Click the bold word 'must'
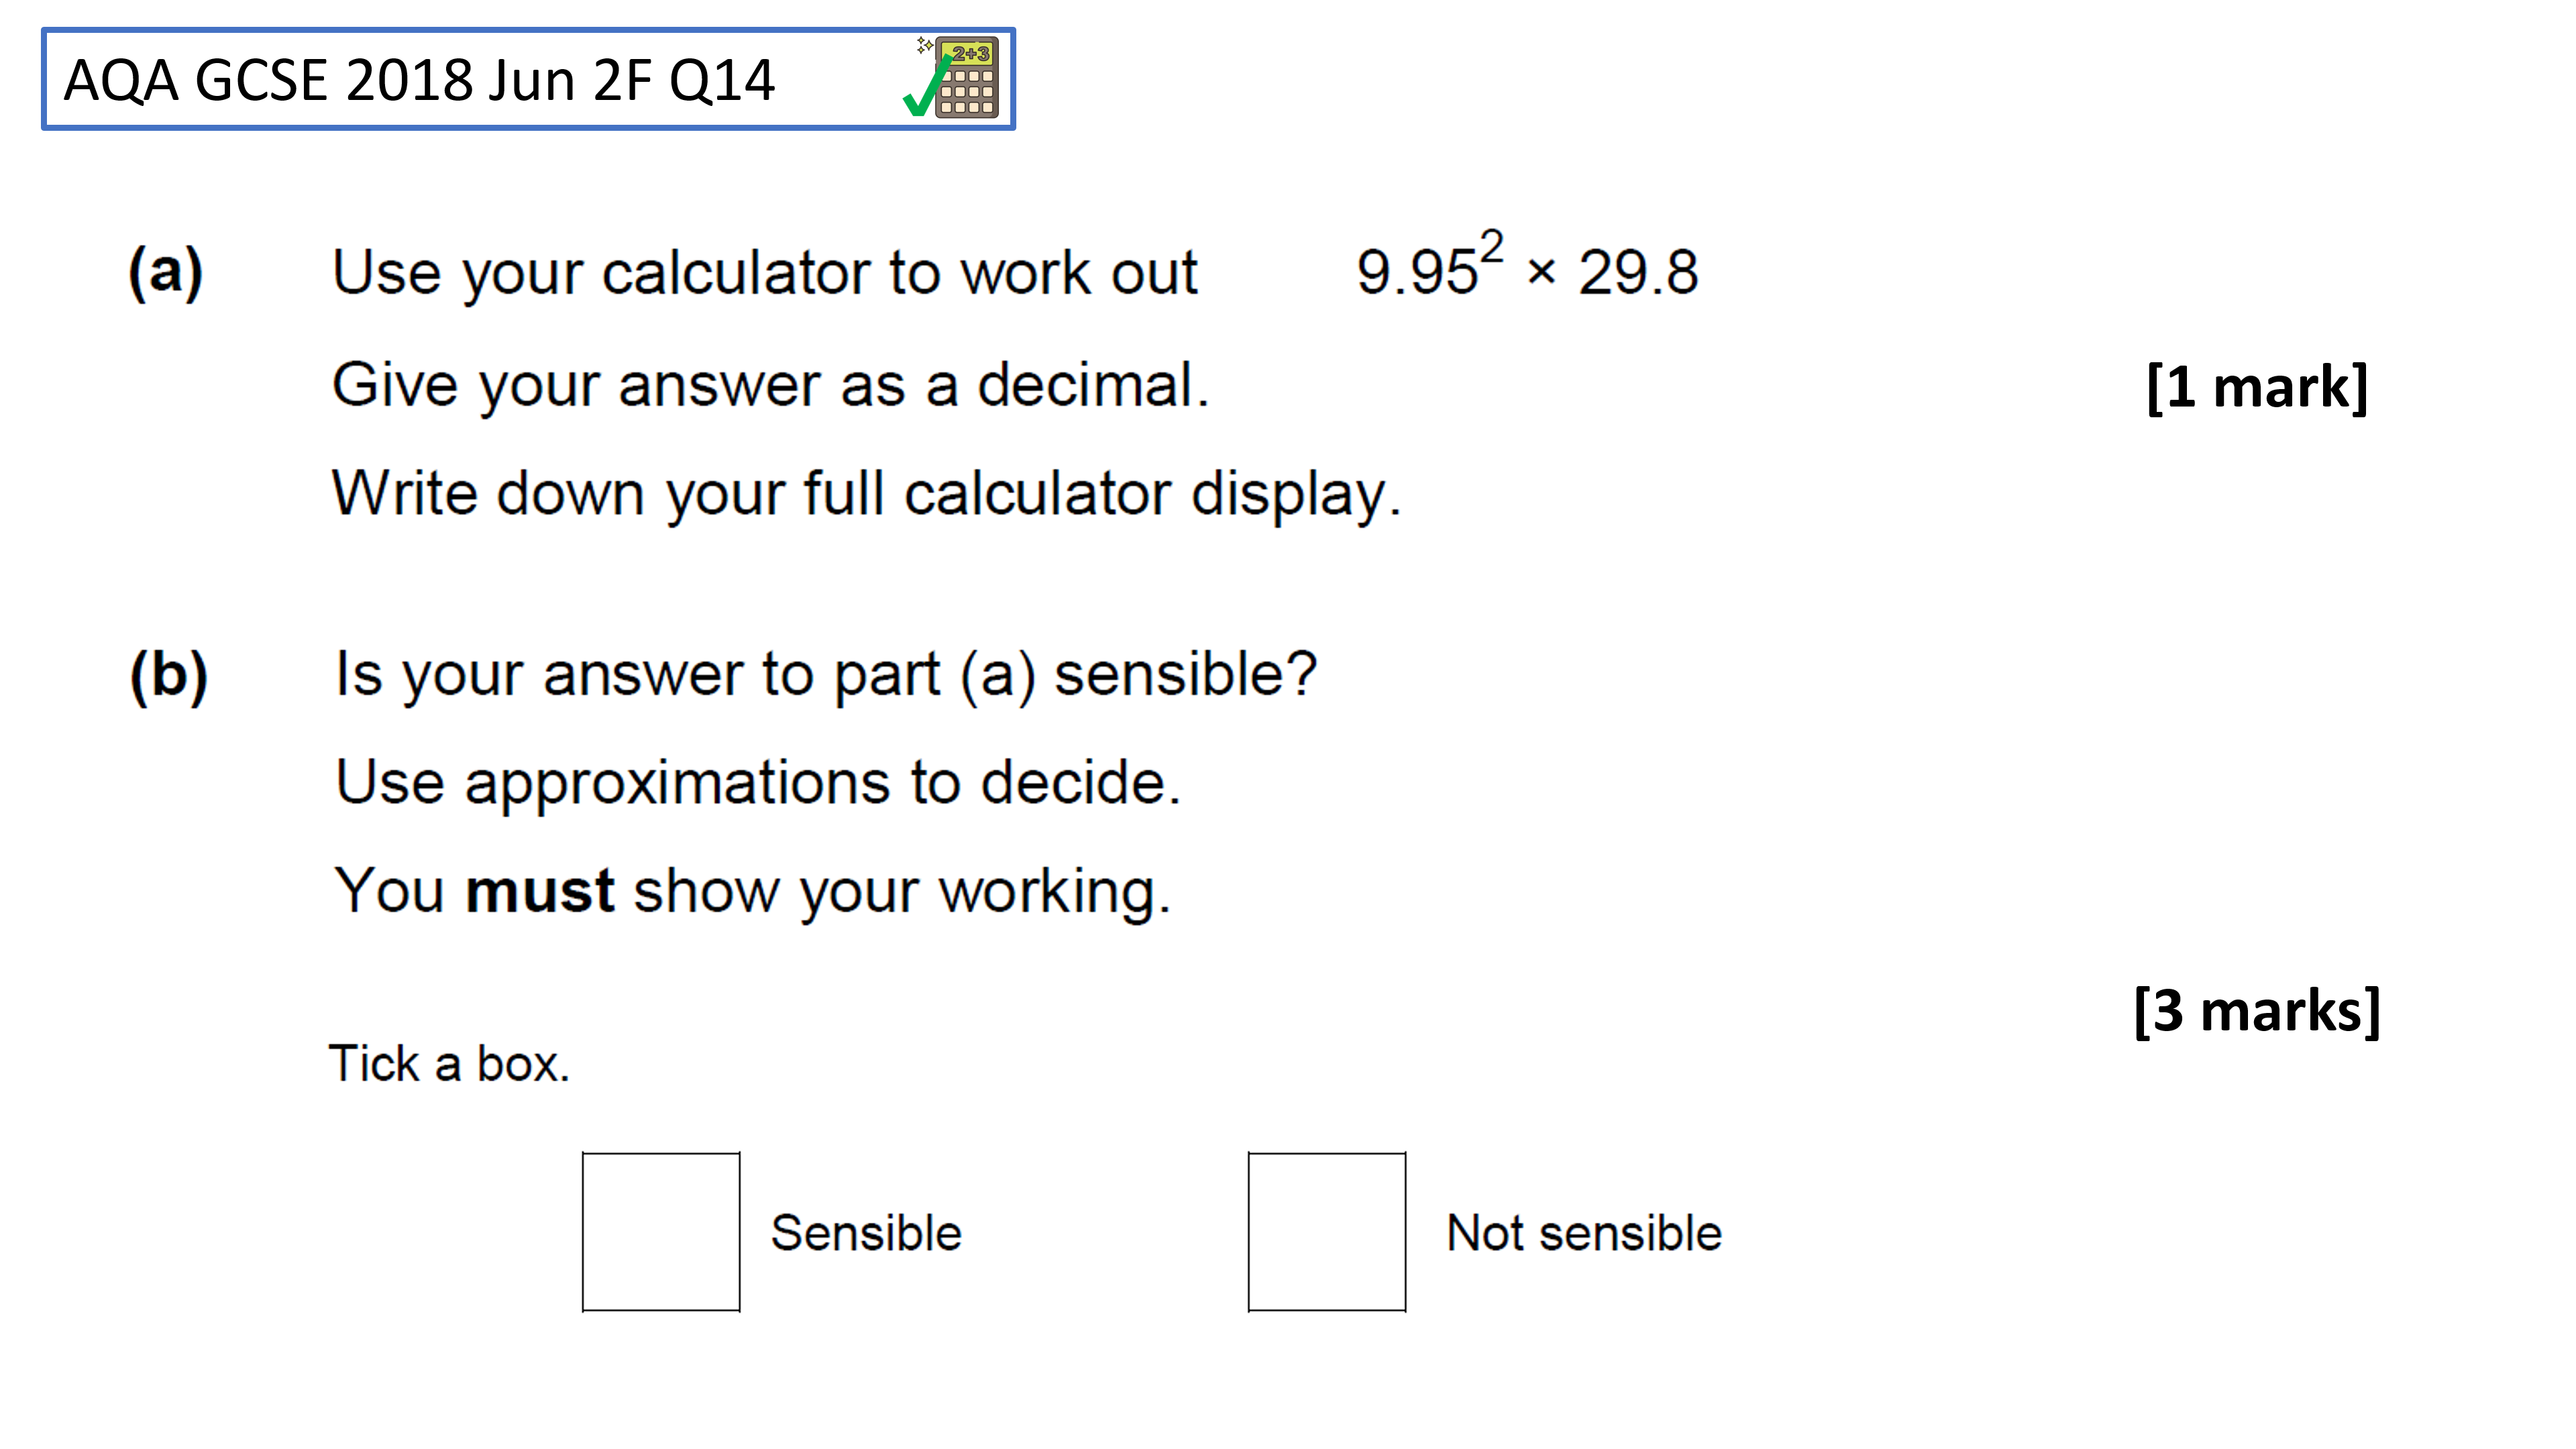Viewport: 2576px width, 1449px height. pyautogui.click(x=540, y=891)
